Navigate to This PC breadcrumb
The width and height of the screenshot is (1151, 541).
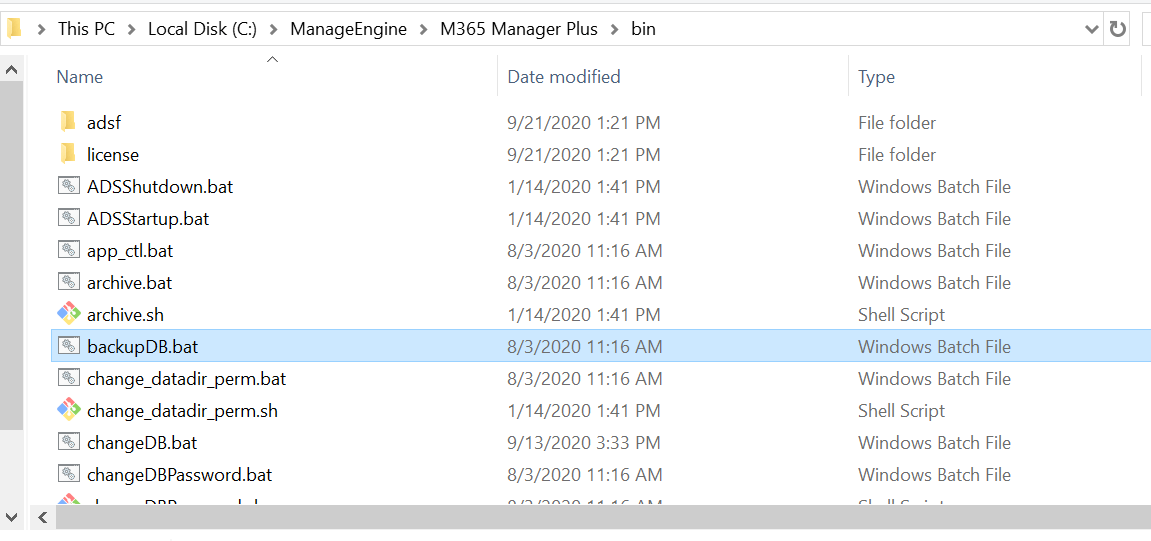86,29
